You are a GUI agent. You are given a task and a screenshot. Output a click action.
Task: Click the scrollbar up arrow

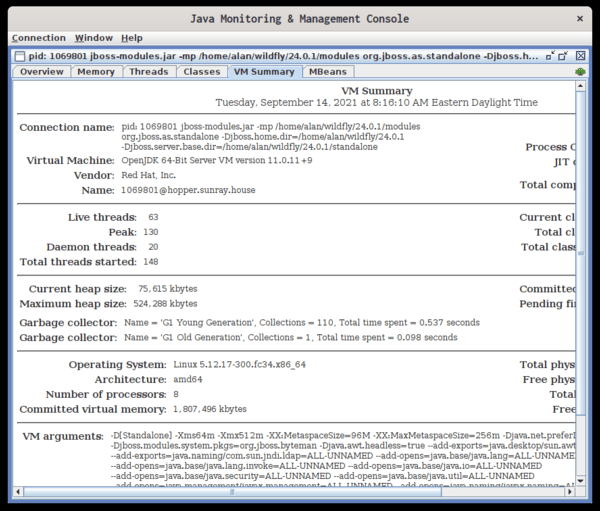tap(579, 87)
